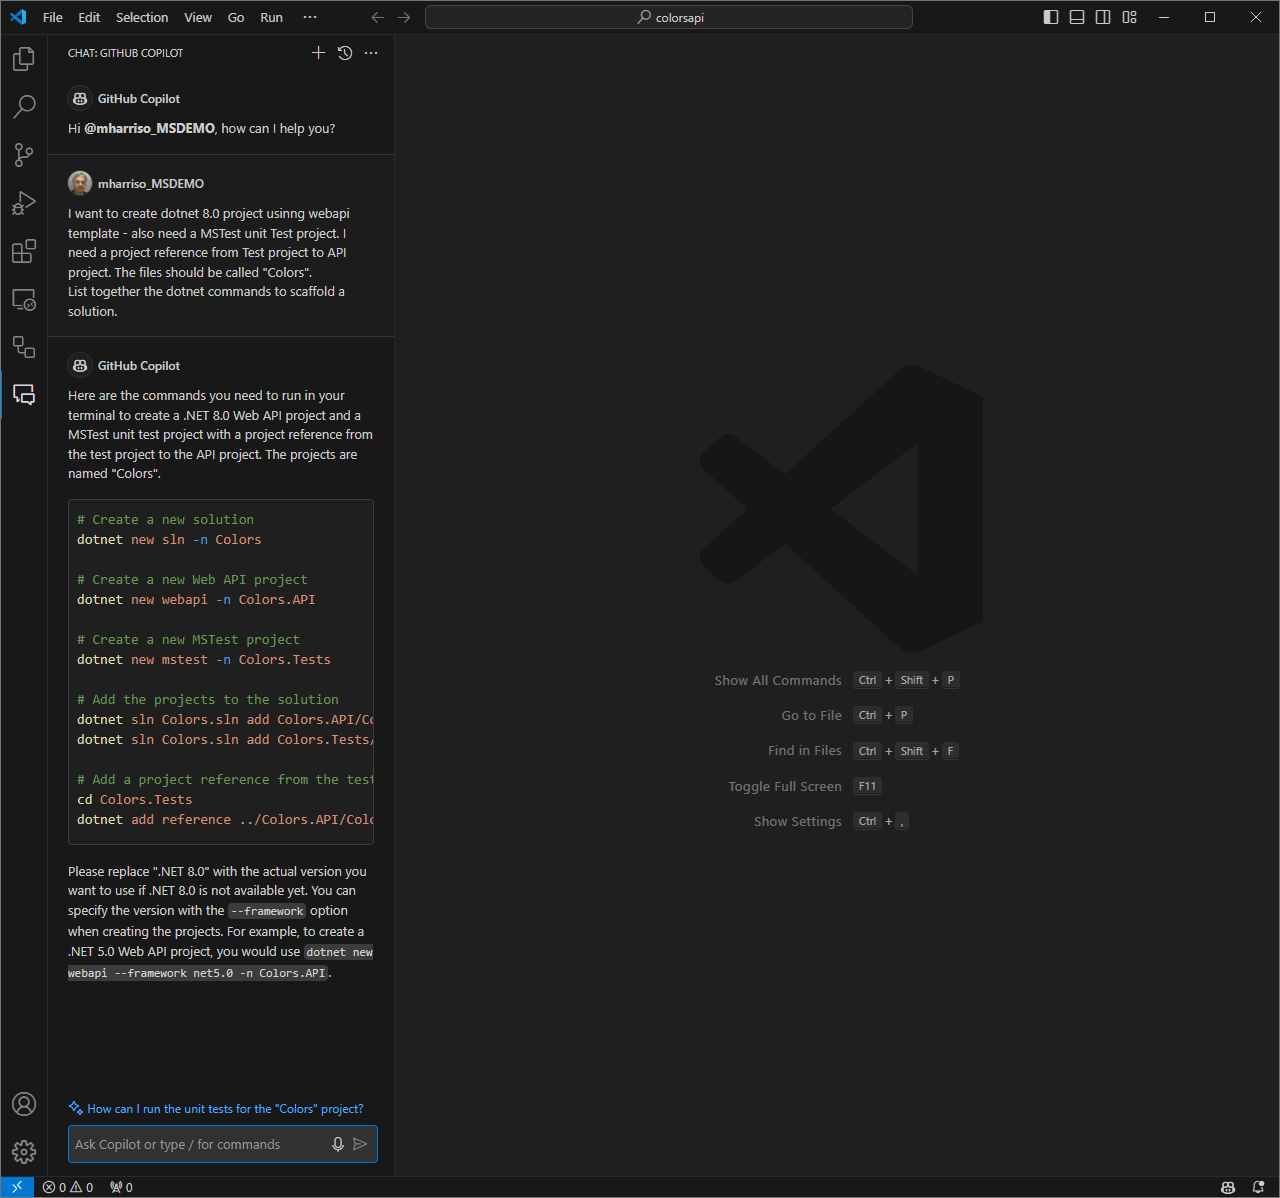This screenshot has height=1198, width=1280.
Task: Open the Extensions view
Action: (x=24, y=251)
